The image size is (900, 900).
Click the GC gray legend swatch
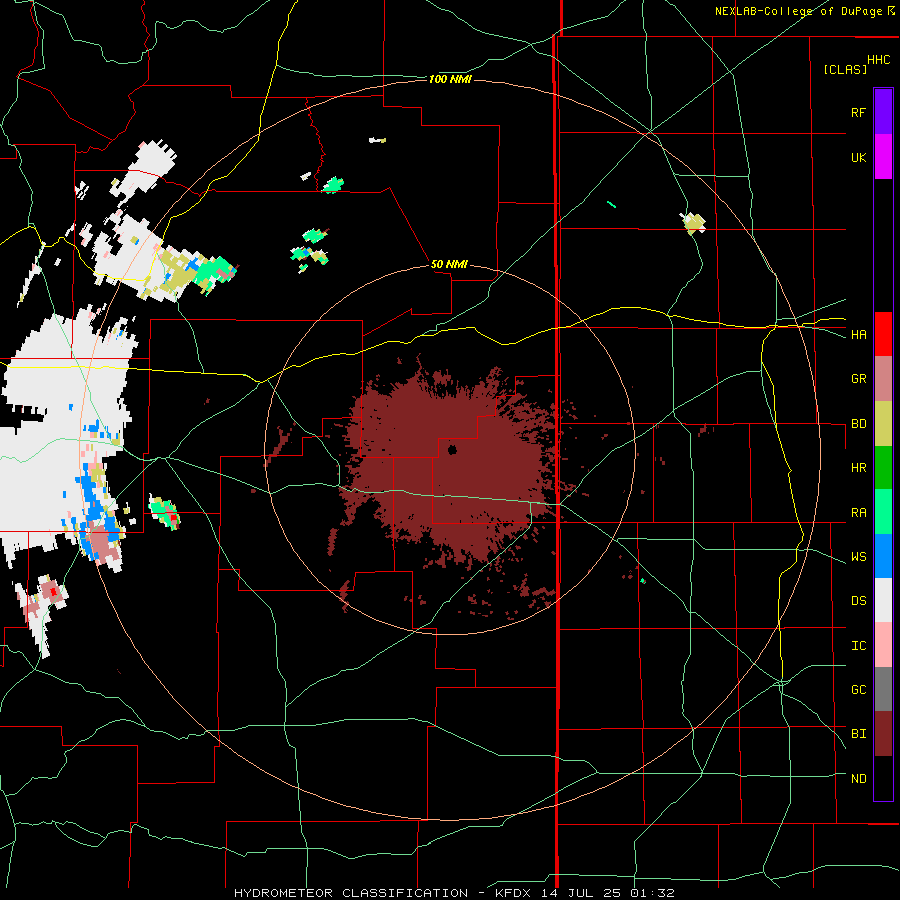tap(883, 689)
